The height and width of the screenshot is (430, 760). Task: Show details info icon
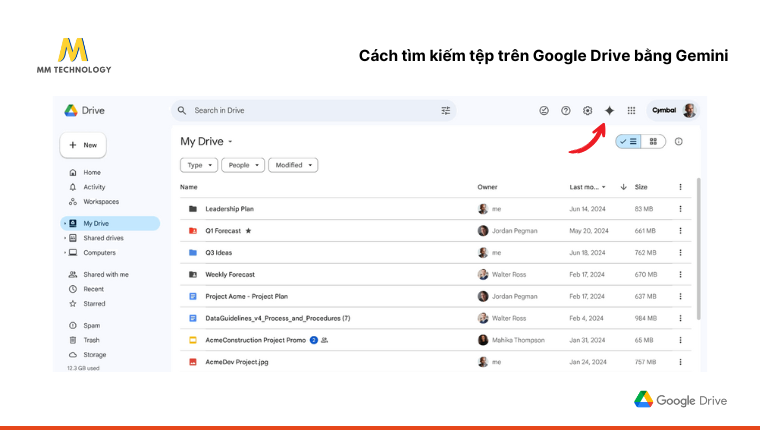point(679,142)
